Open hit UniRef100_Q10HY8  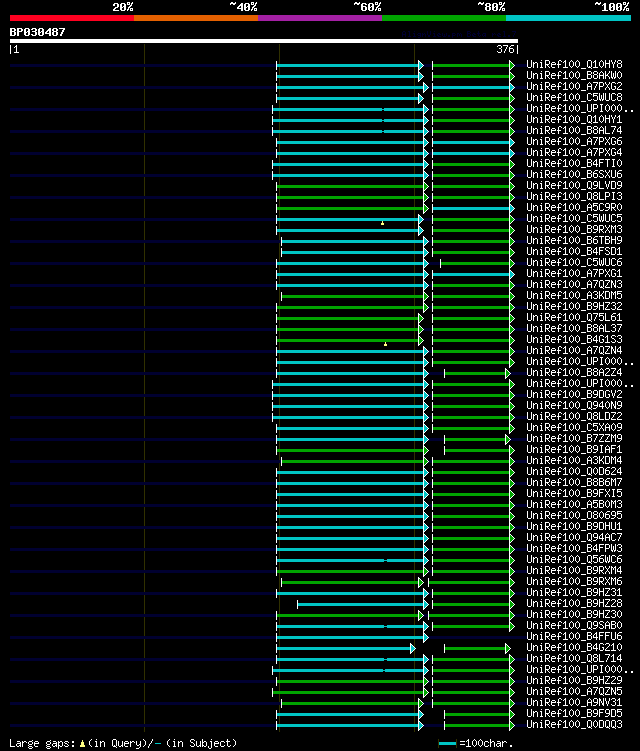(574, 64)
